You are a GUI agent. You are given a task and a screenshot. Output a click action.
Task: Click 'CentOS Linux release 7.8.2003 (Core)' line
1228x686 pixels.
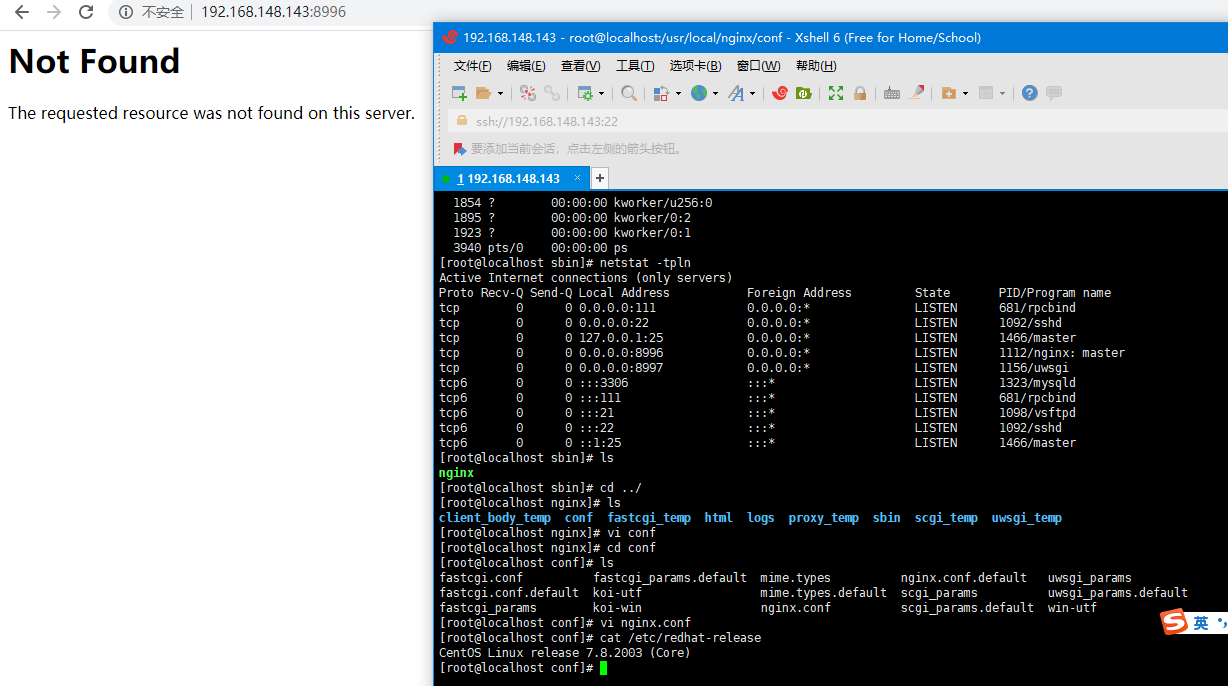[565, 653]
